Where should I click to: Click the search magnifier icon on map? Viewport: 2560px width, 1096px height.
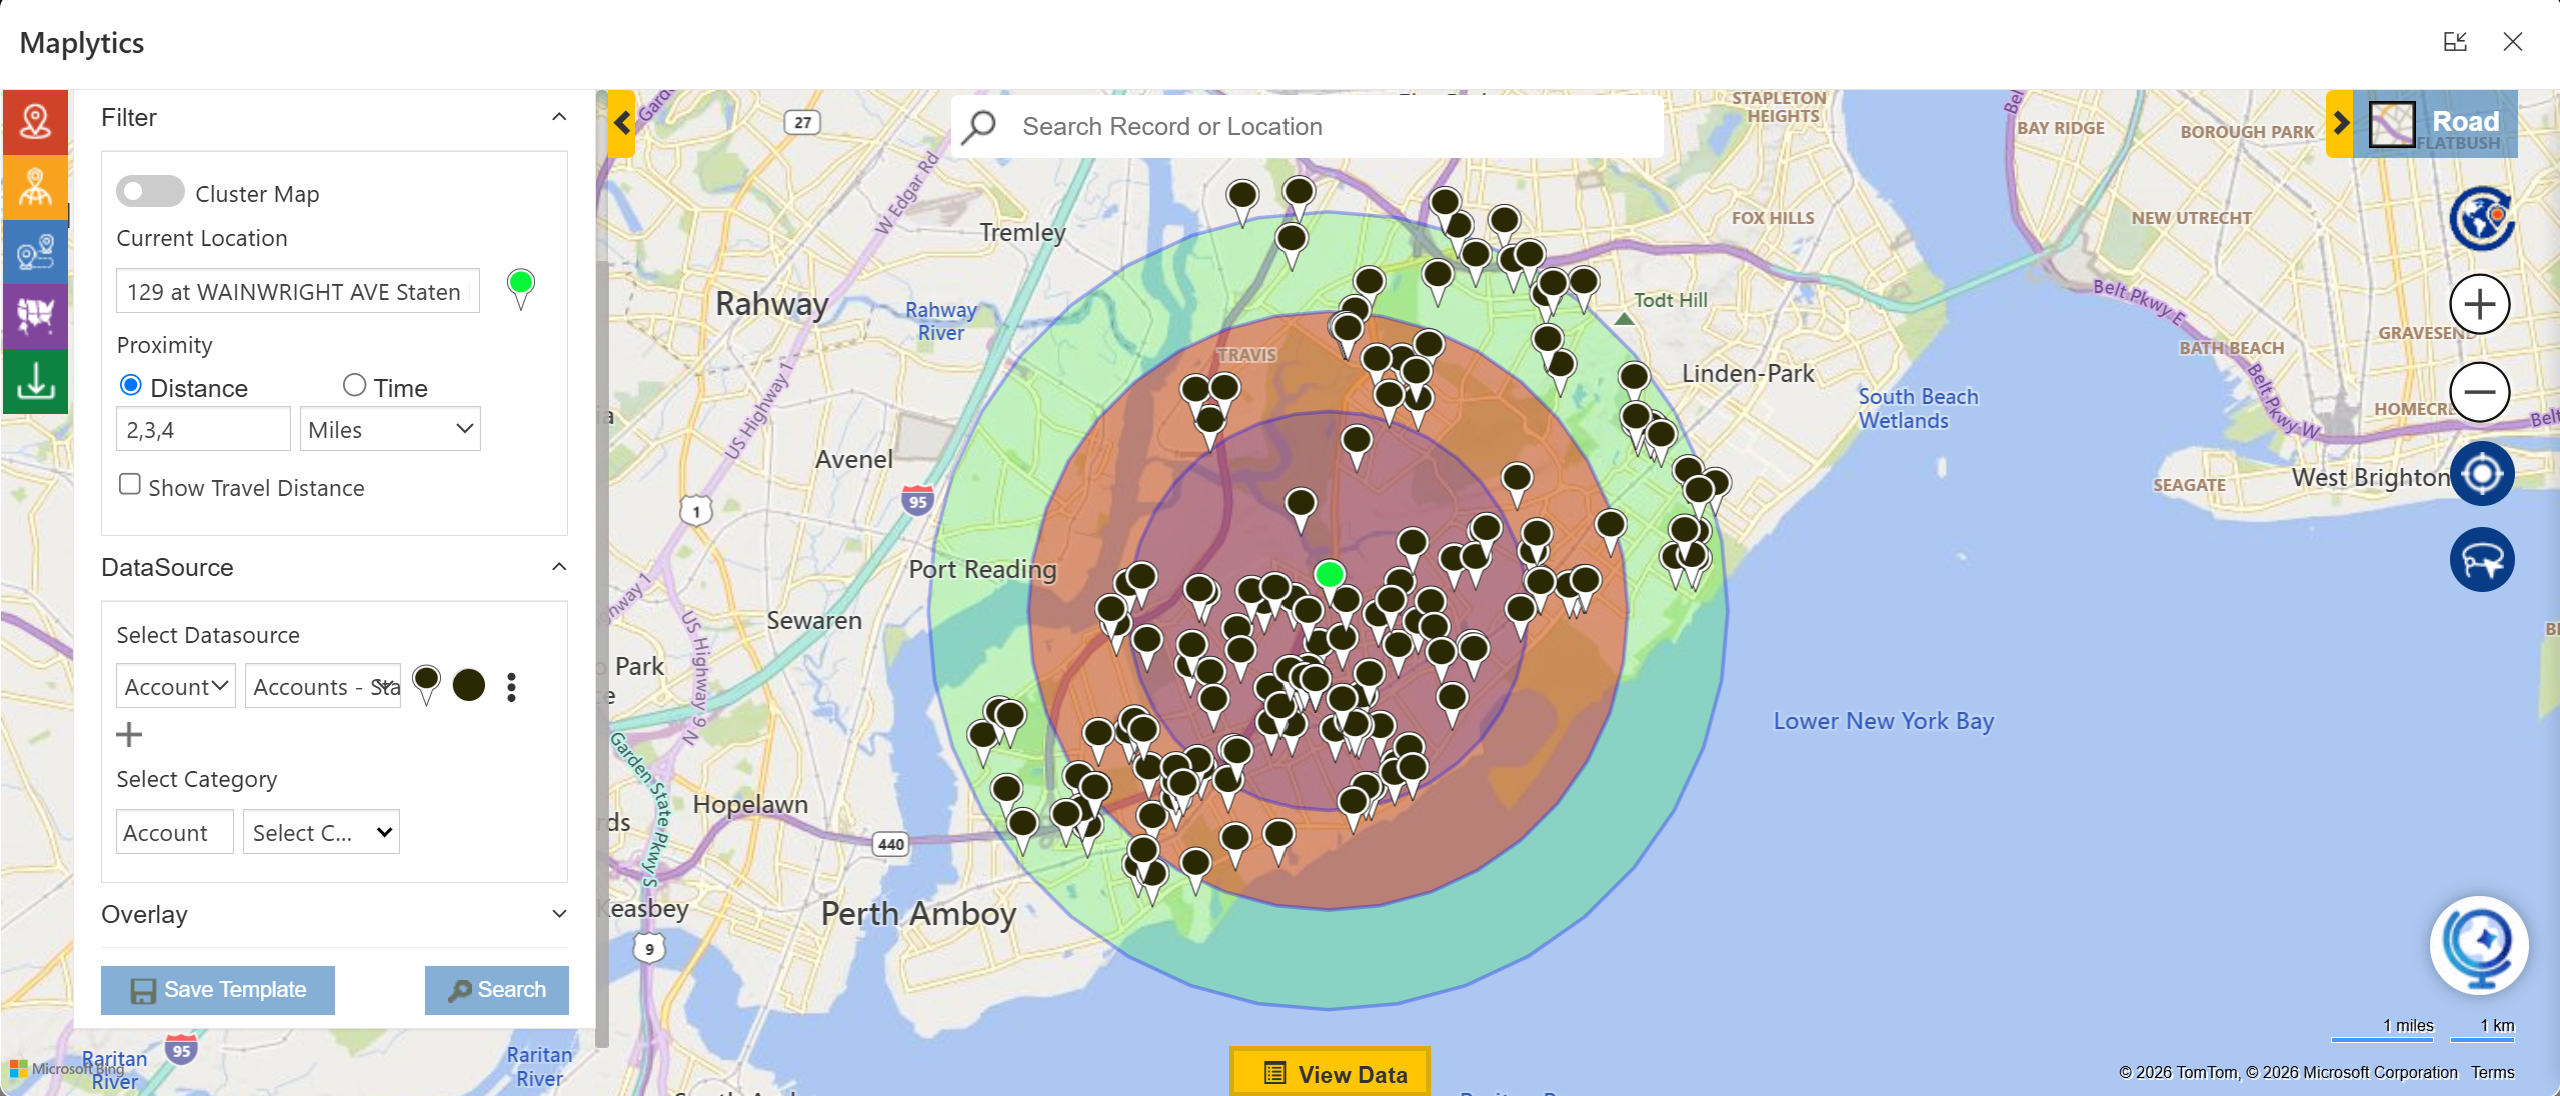click(979, 127)
